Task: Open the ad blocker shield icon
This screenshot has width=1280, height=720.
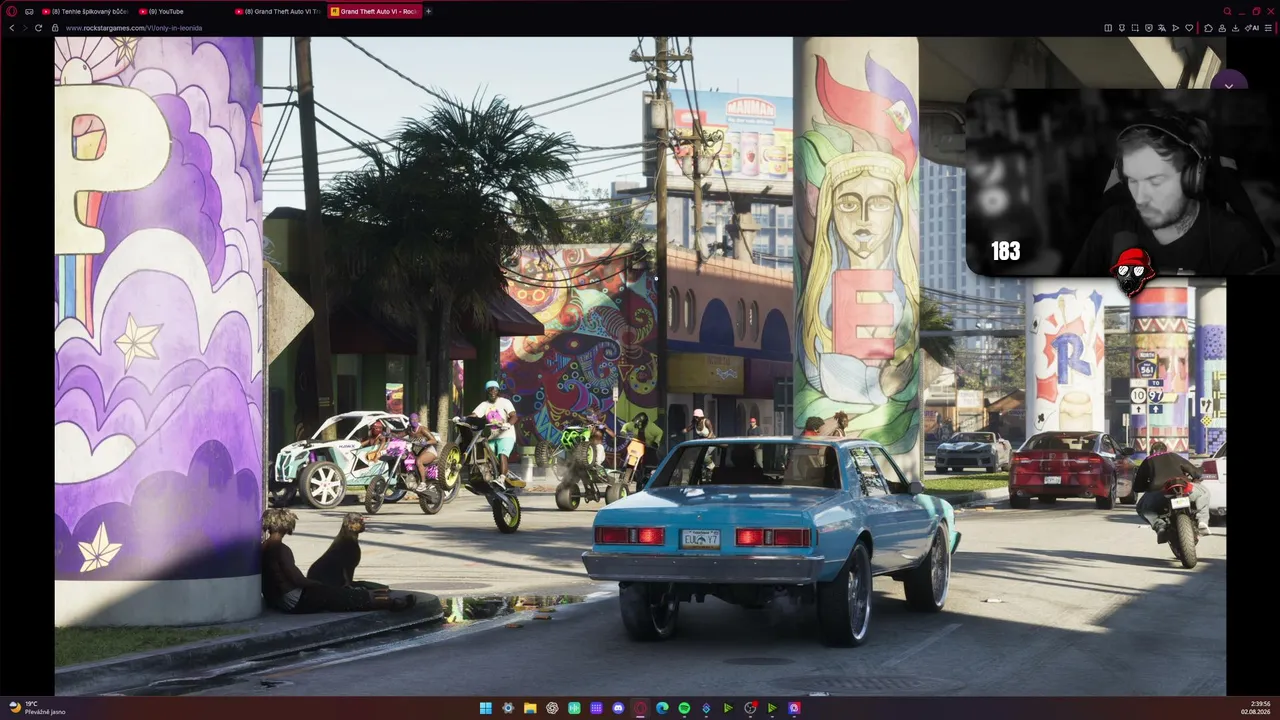Action: click(x=1148, y=28)
